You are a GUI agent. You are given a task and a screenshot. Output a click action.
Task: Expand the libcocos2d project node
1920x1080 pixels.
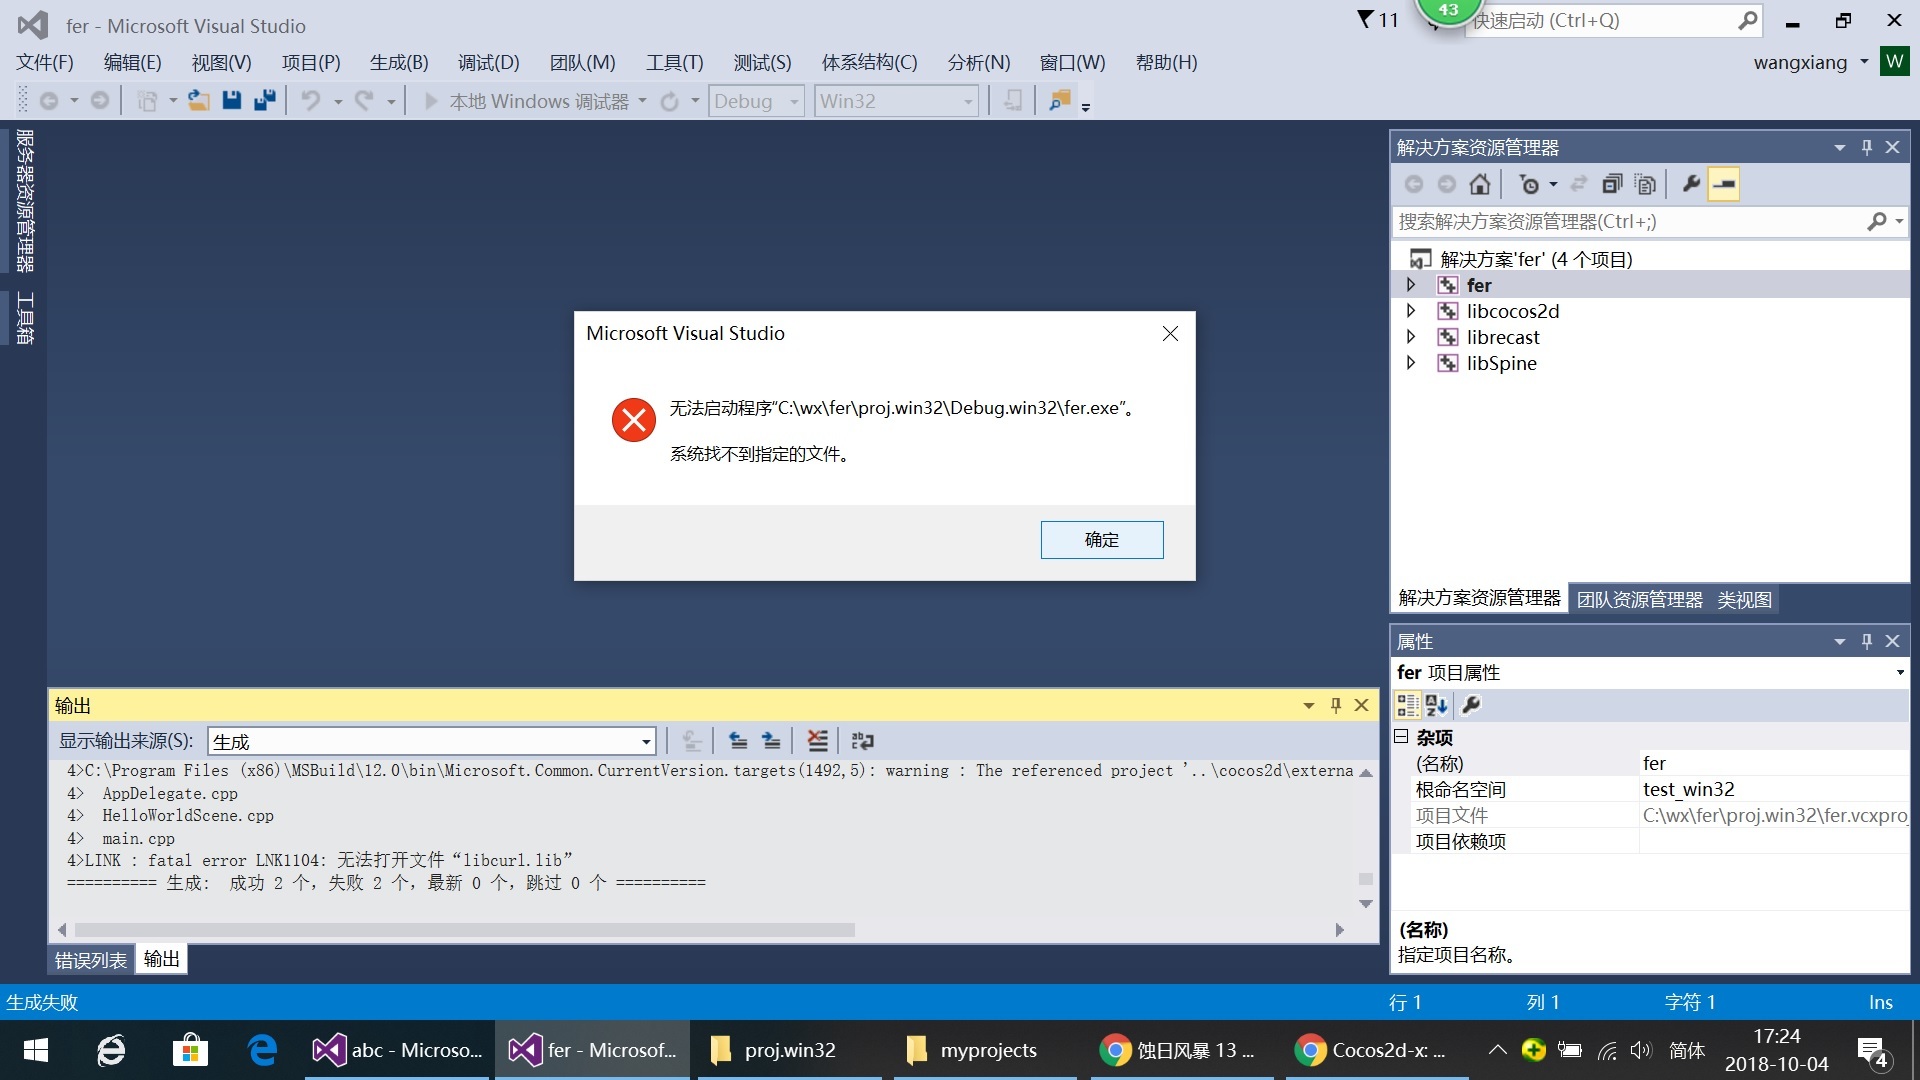[x=1411, y=311]
